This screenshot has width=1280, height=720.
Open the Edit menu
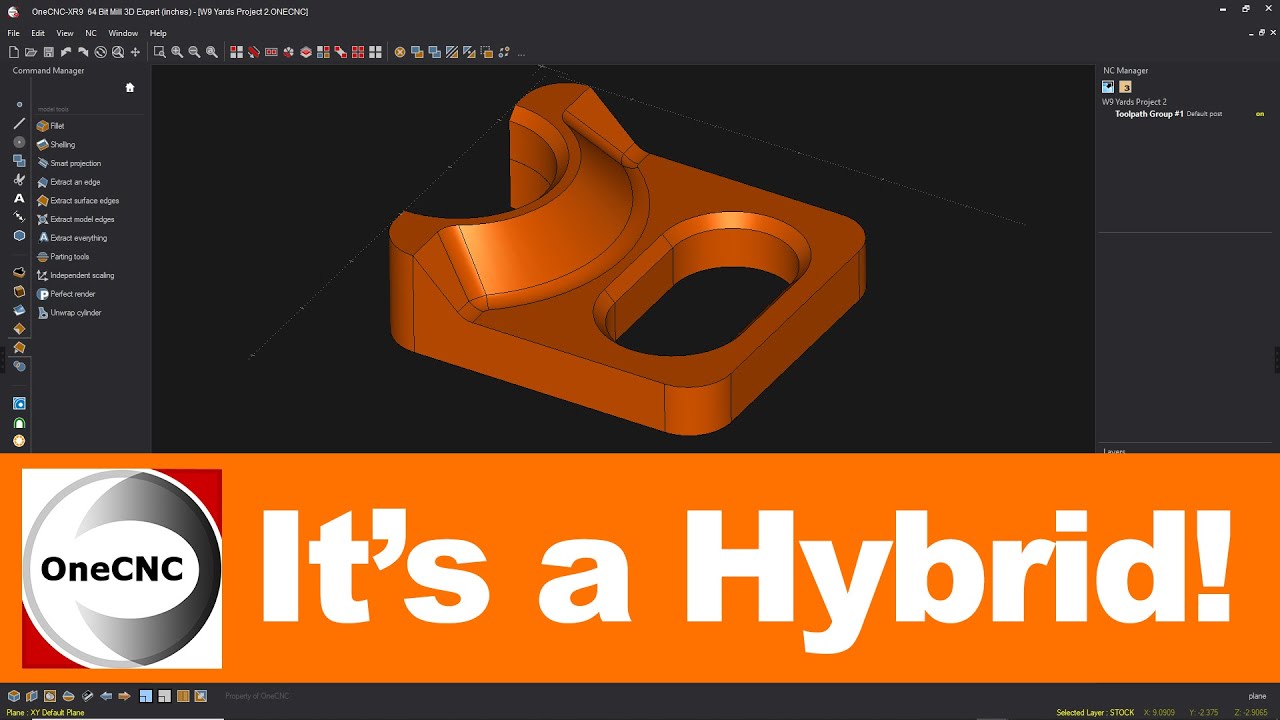[x=38, y=33]
